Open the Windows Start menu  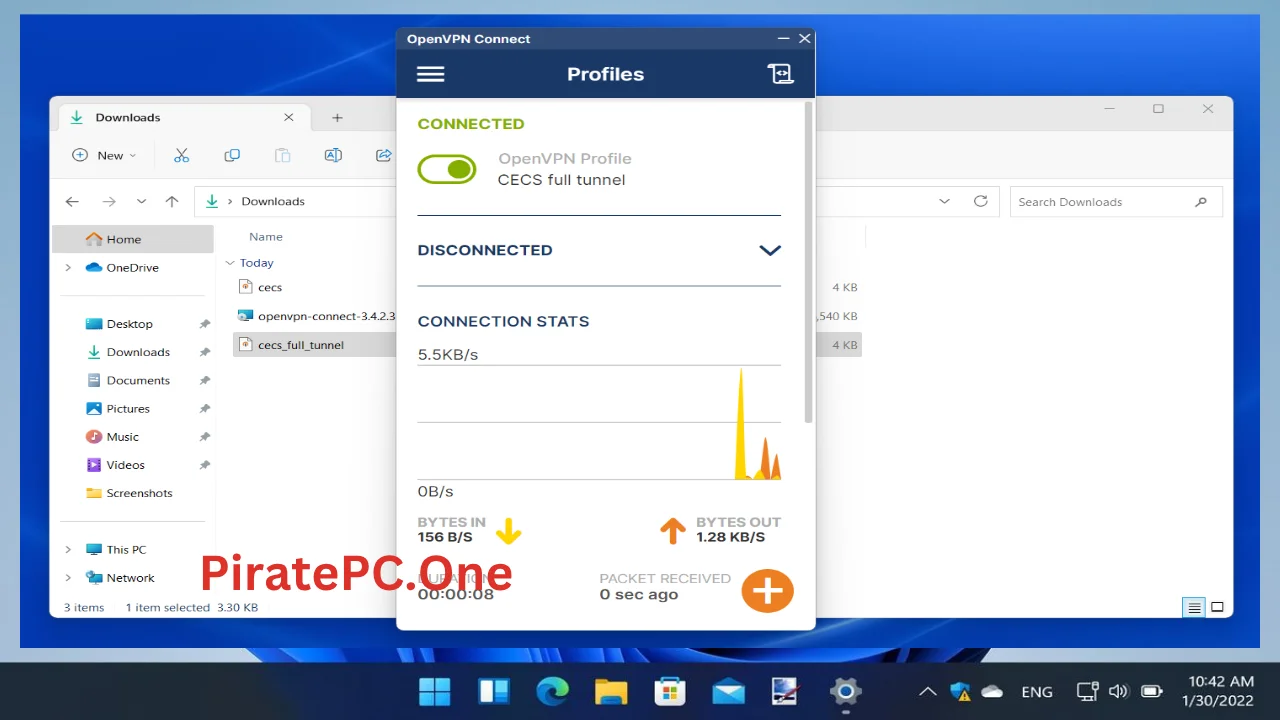pos(435,691)
